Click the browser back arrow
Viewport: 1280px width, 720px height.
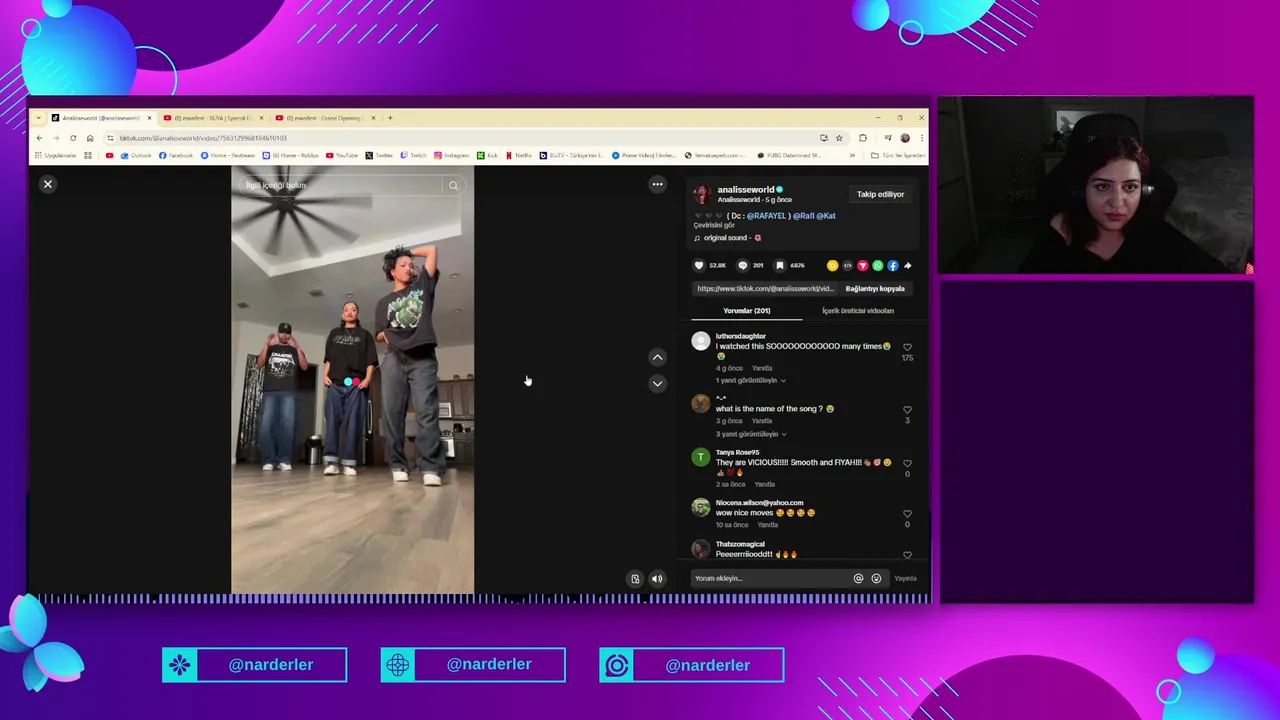click(39, 138)
